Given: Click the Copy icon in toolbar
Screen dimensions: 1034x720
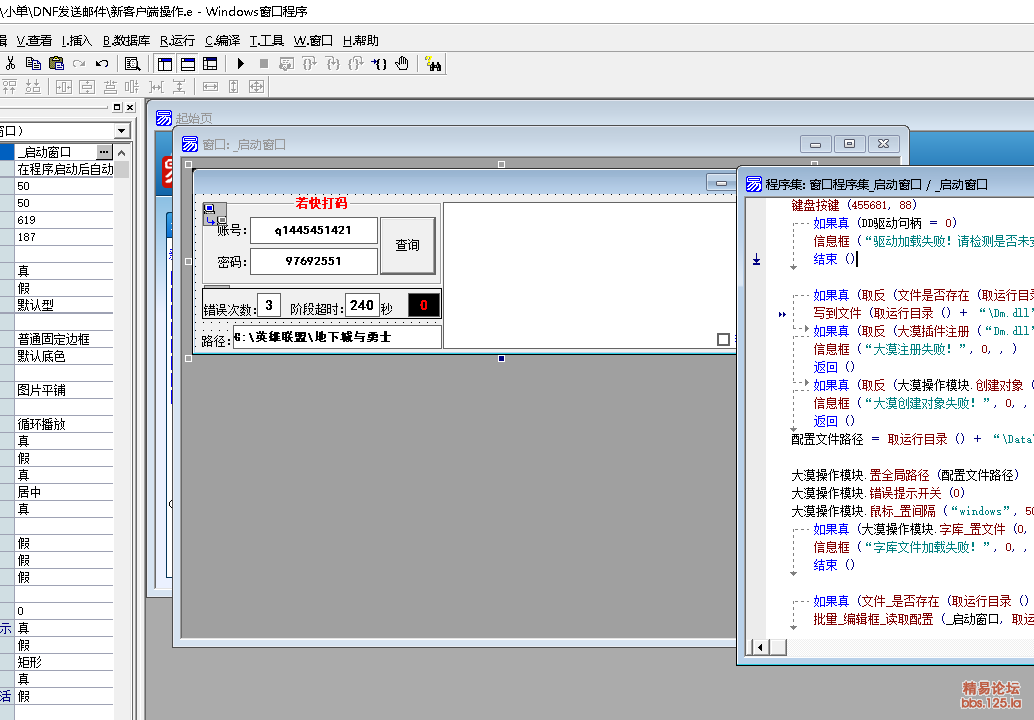Looking at the screenshot, I should [x=33, y=63].
